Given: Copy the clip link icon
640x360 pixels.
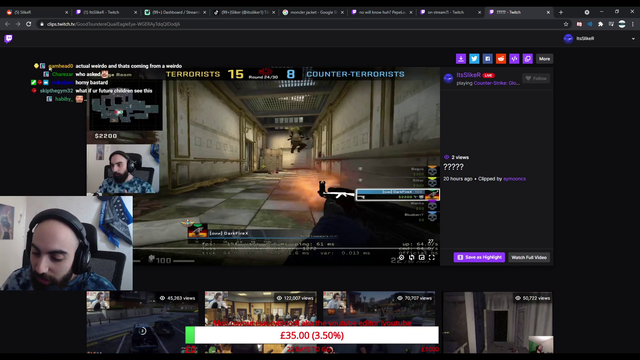Looking at the screenshot, I should [528, 59].
